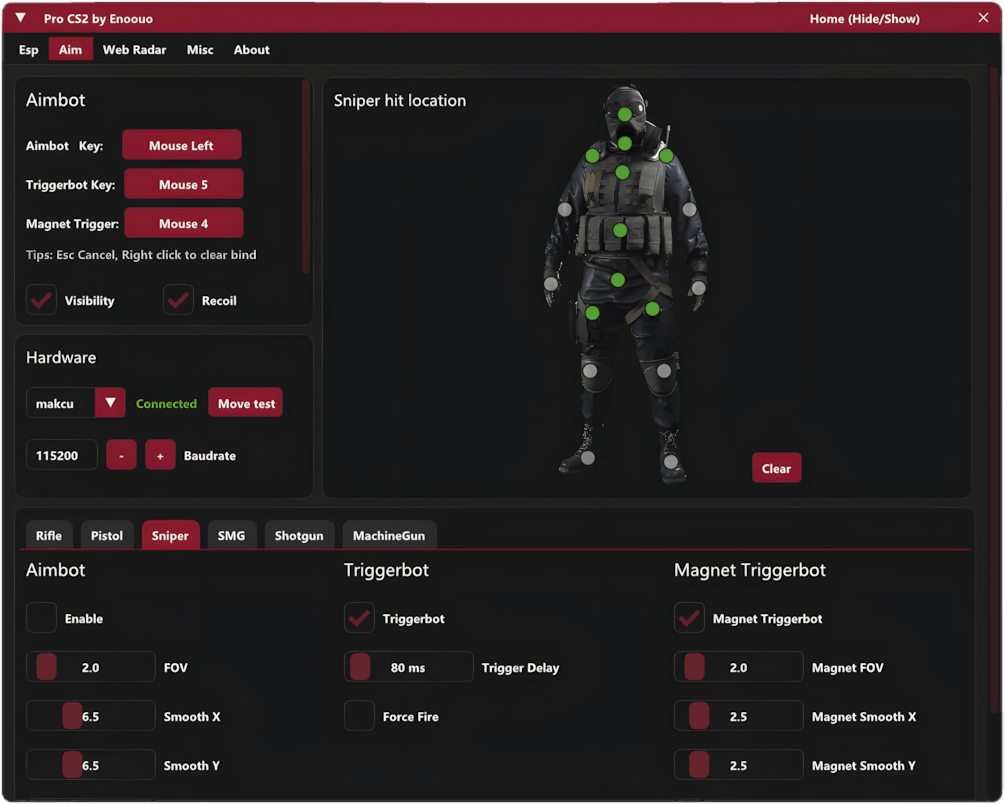The width and height of the screenshot is (1005, 804).
Task: Open the Misc tab
Action: click(x=200, y=49)
